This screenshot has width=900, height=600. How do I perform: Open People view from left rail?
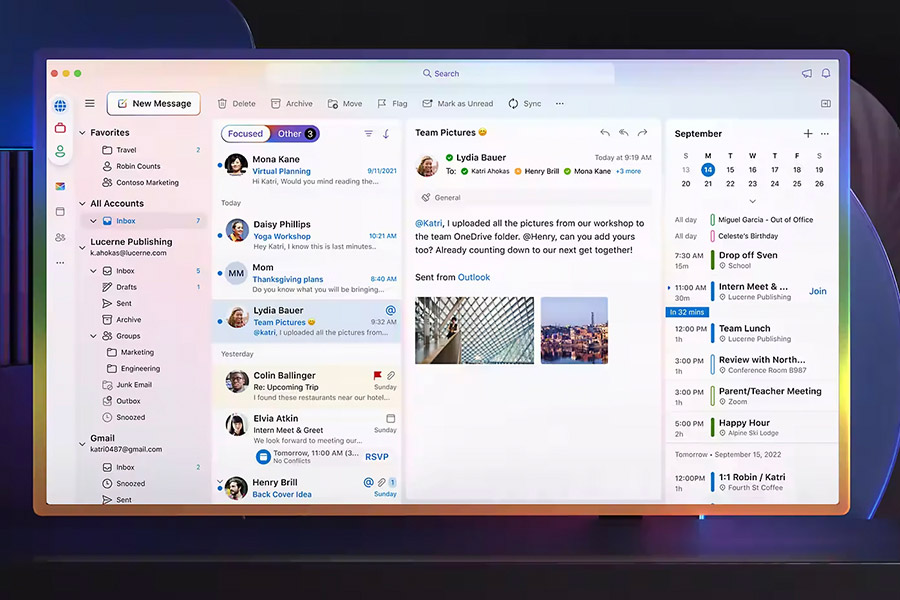coord(60,237)
